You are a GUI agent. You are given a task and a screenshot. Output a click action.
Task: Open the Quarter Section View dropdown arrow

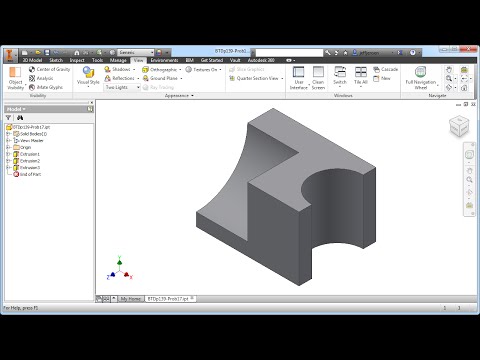[x=282, y=78]
